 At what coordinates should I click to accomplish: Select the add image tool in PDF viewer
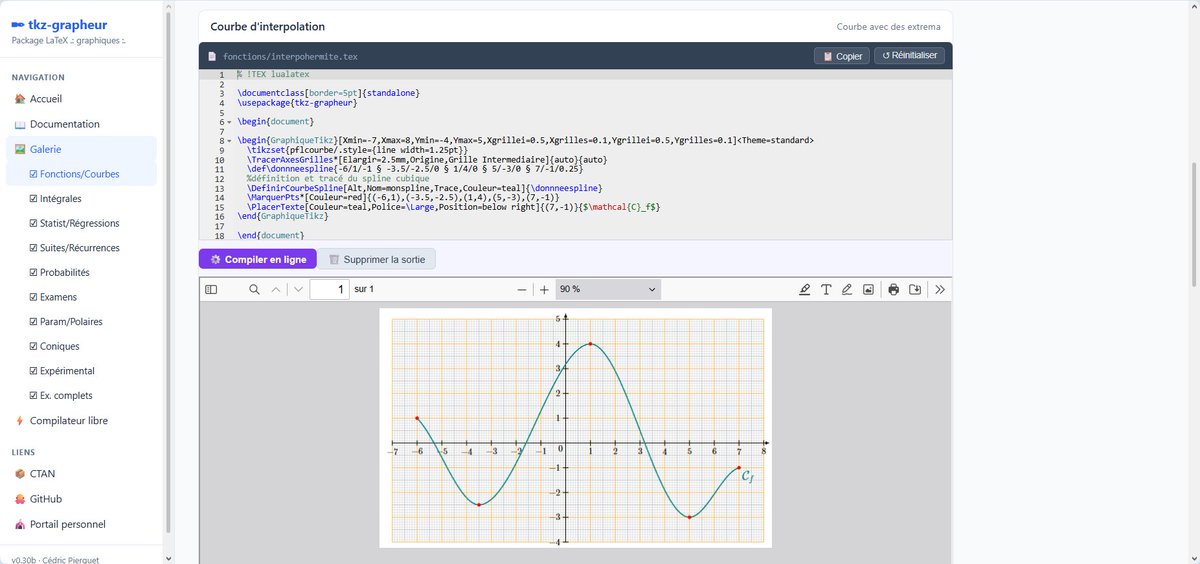tap(868, 289)
